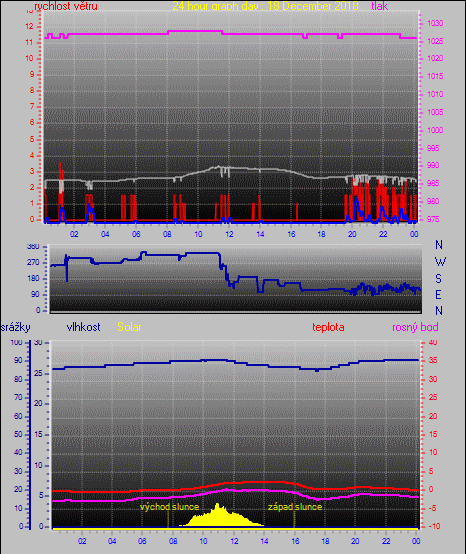Click the 35 value on temperature axis
This screenshot has width=466, height=554.
coord(433,360)
